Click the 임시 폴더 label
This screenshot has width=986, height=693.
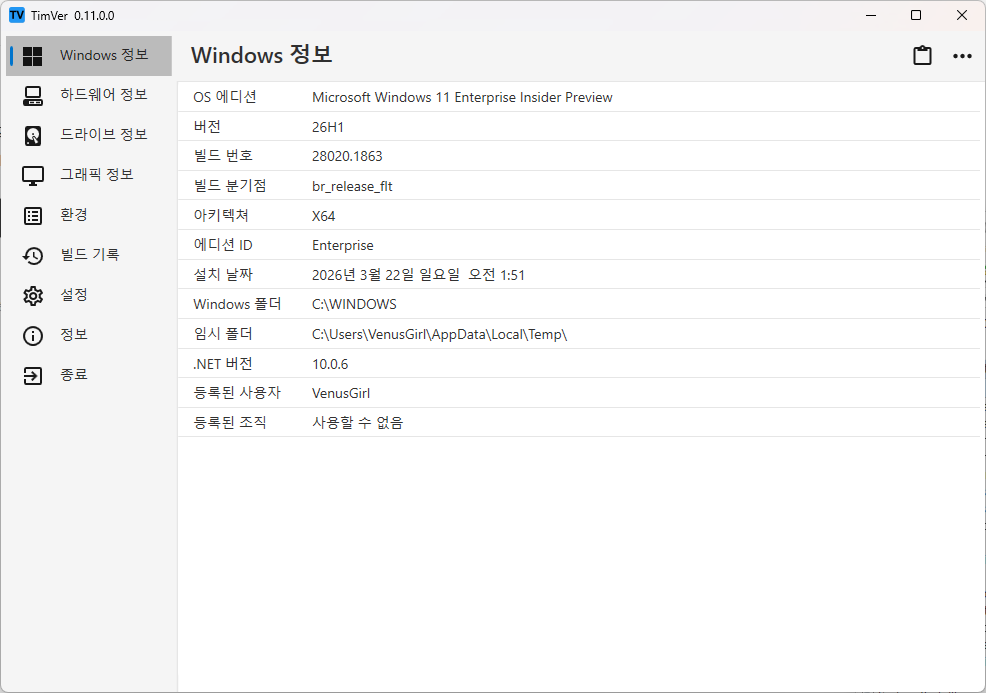[223, 333]
